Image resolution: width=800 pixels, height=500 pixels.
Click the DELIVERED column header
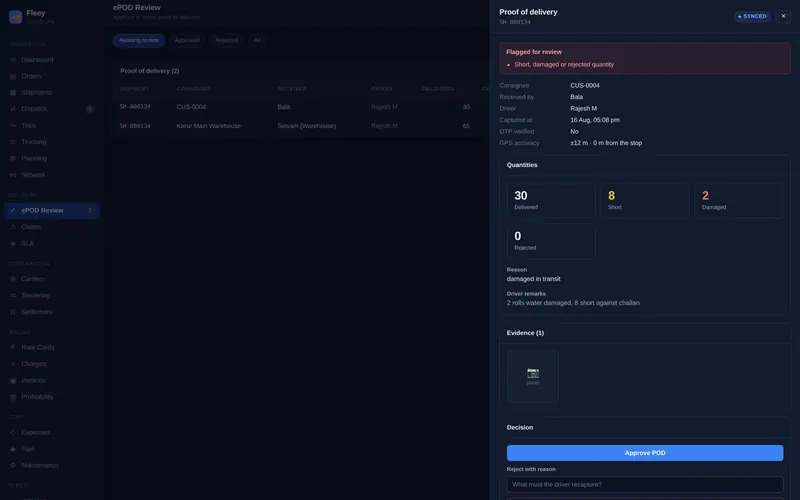[x=438, y=89]
